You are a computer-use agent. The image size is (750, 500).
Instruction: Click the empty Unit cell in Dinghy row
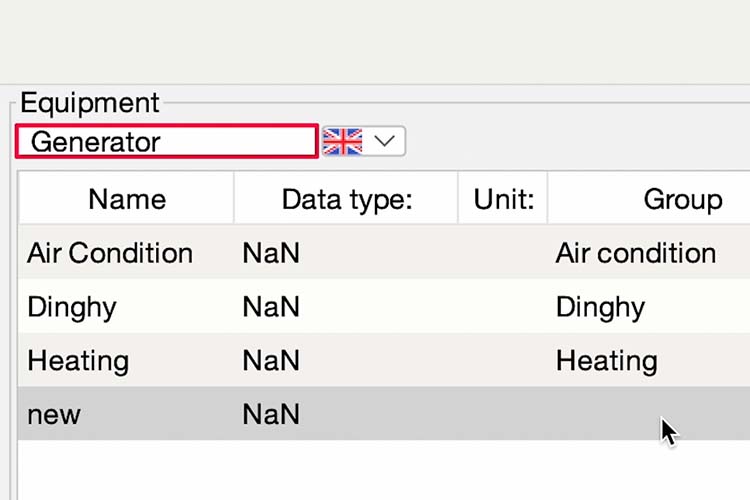pos(502,307)
